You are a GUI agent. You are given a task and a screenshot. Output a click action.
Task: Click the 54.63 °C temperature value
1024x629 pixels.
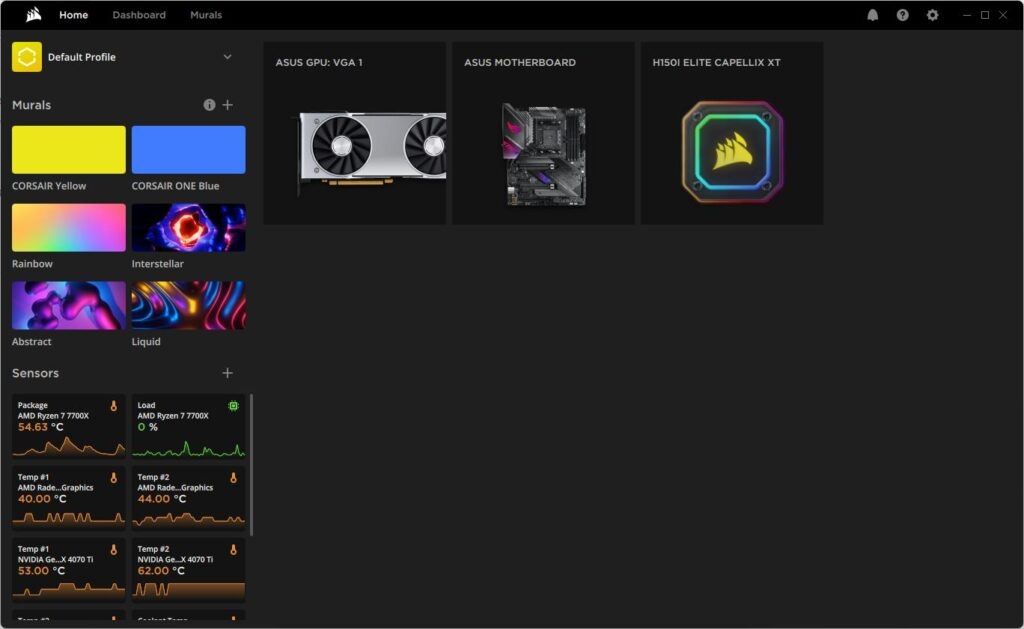point(40,427)
